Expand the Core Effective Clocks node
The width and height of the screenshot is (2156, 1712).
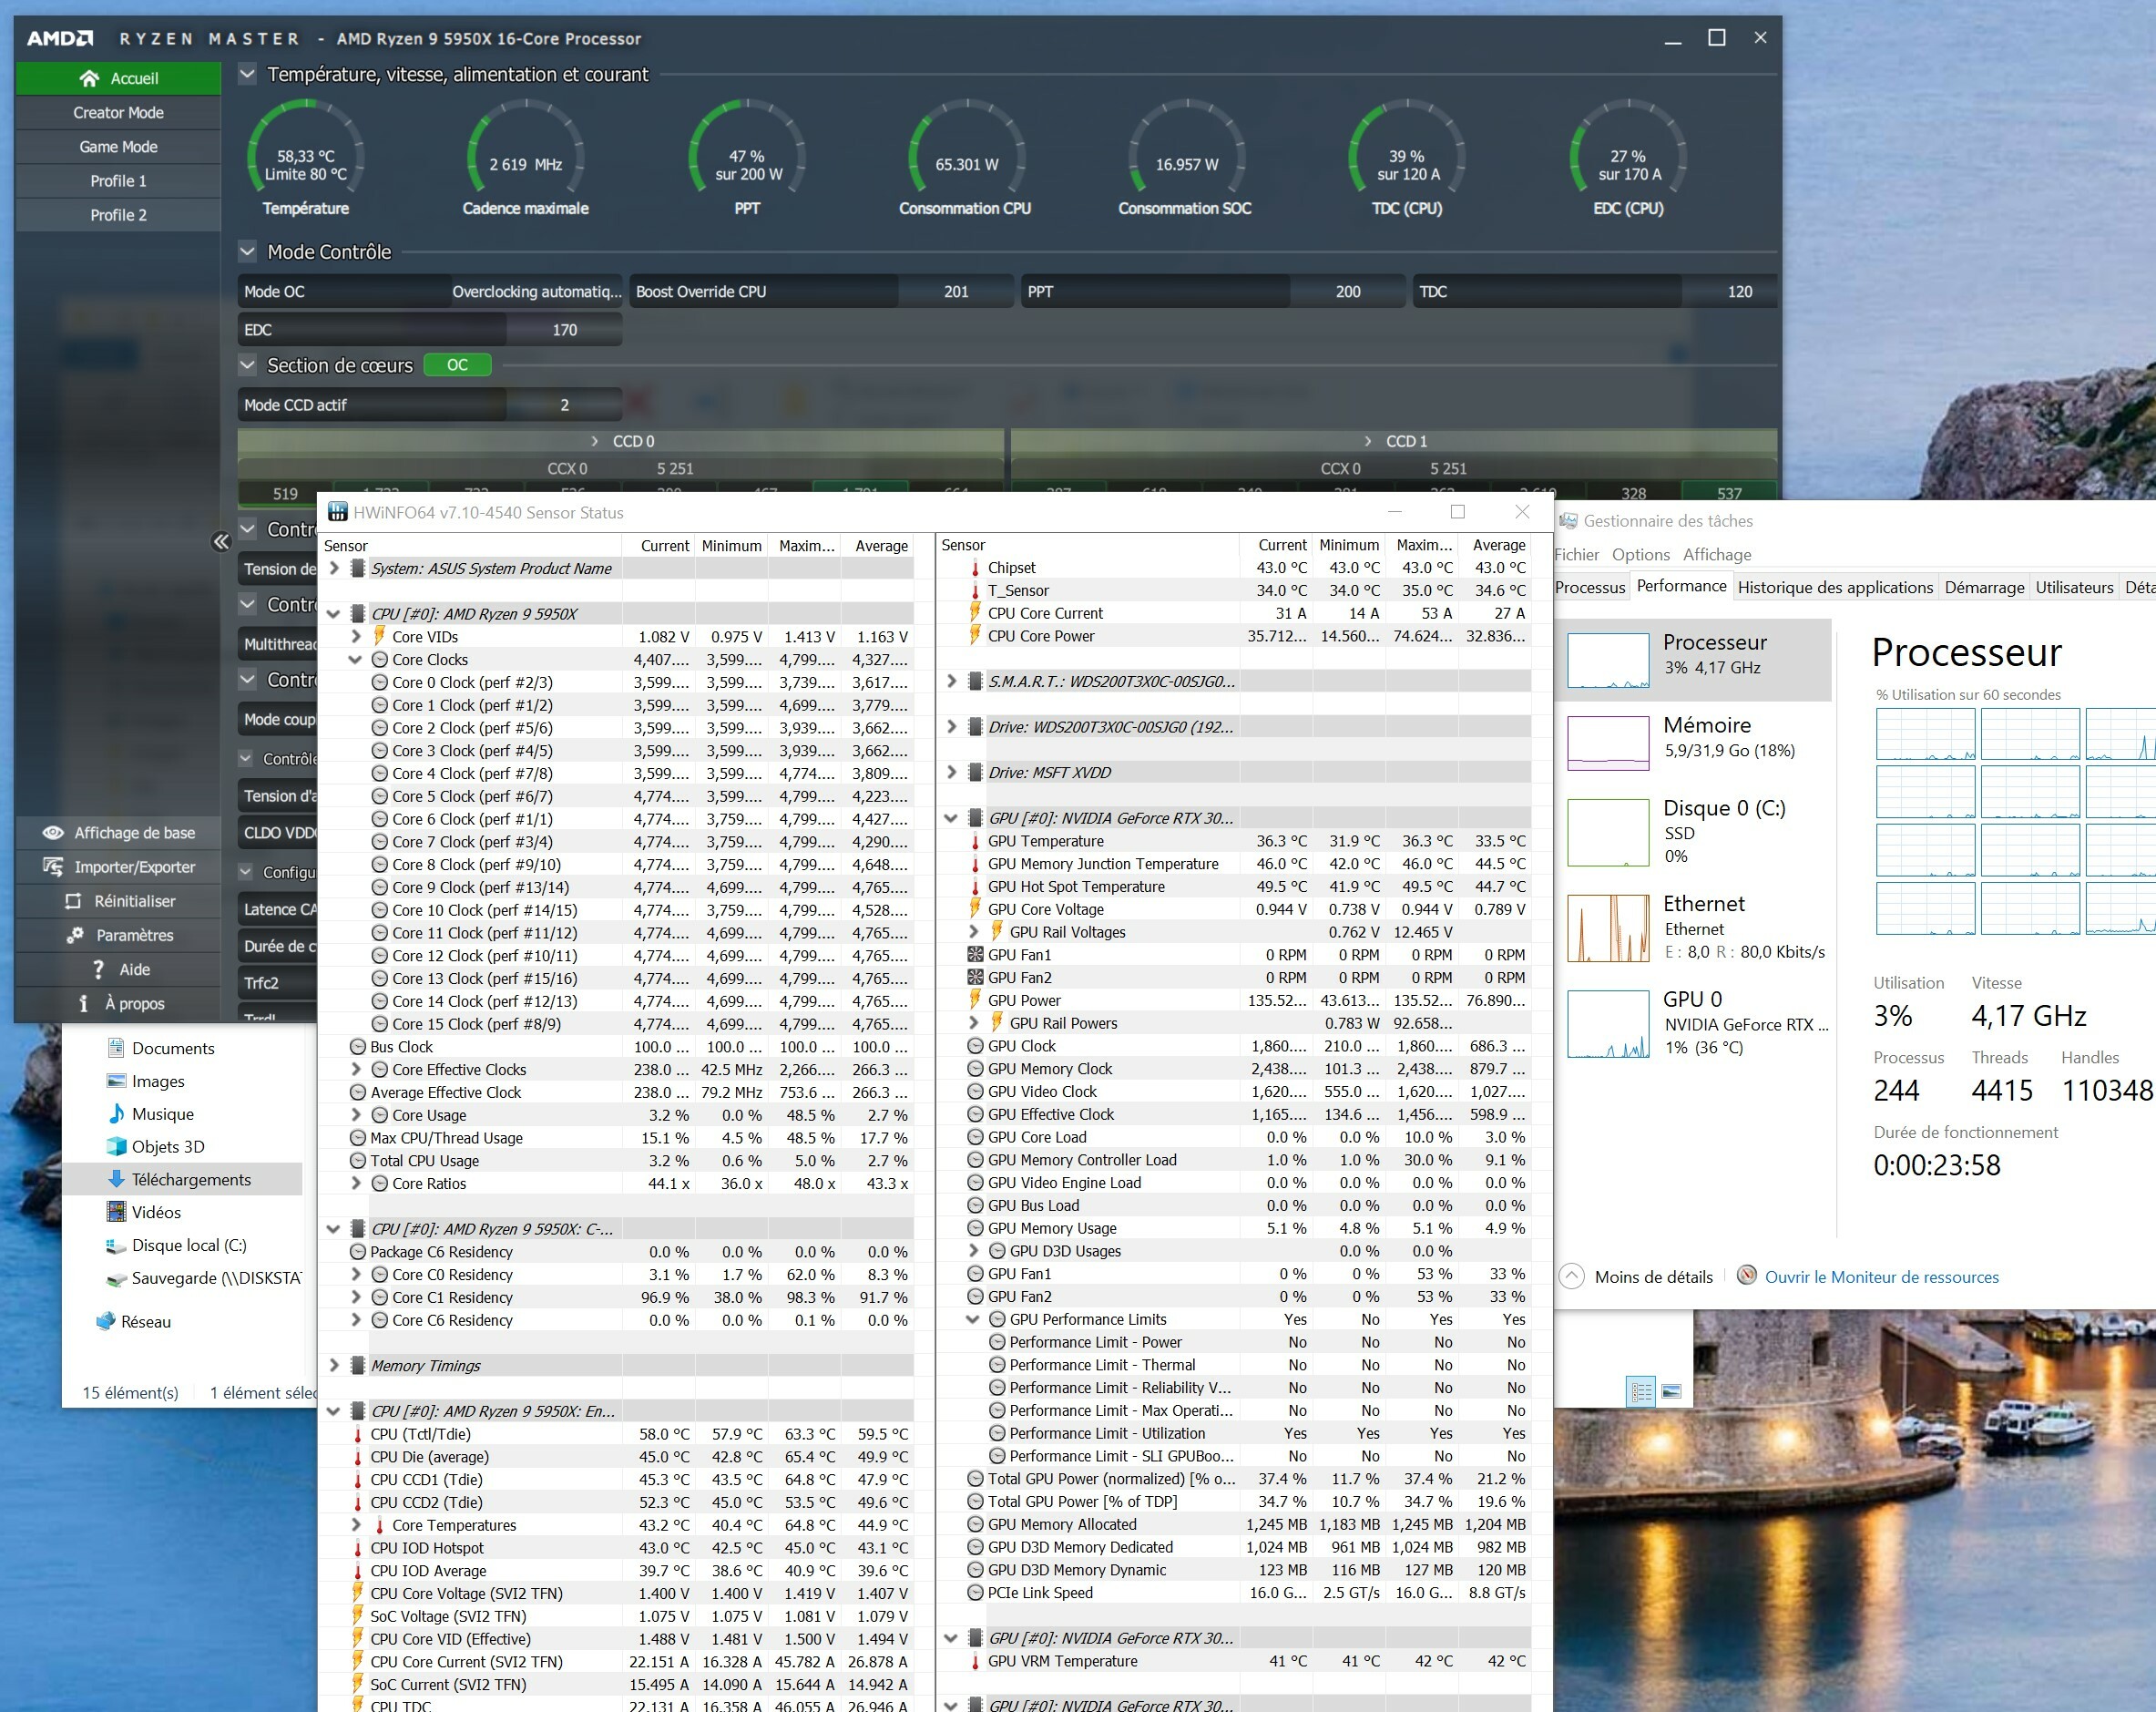point(355,1070)
